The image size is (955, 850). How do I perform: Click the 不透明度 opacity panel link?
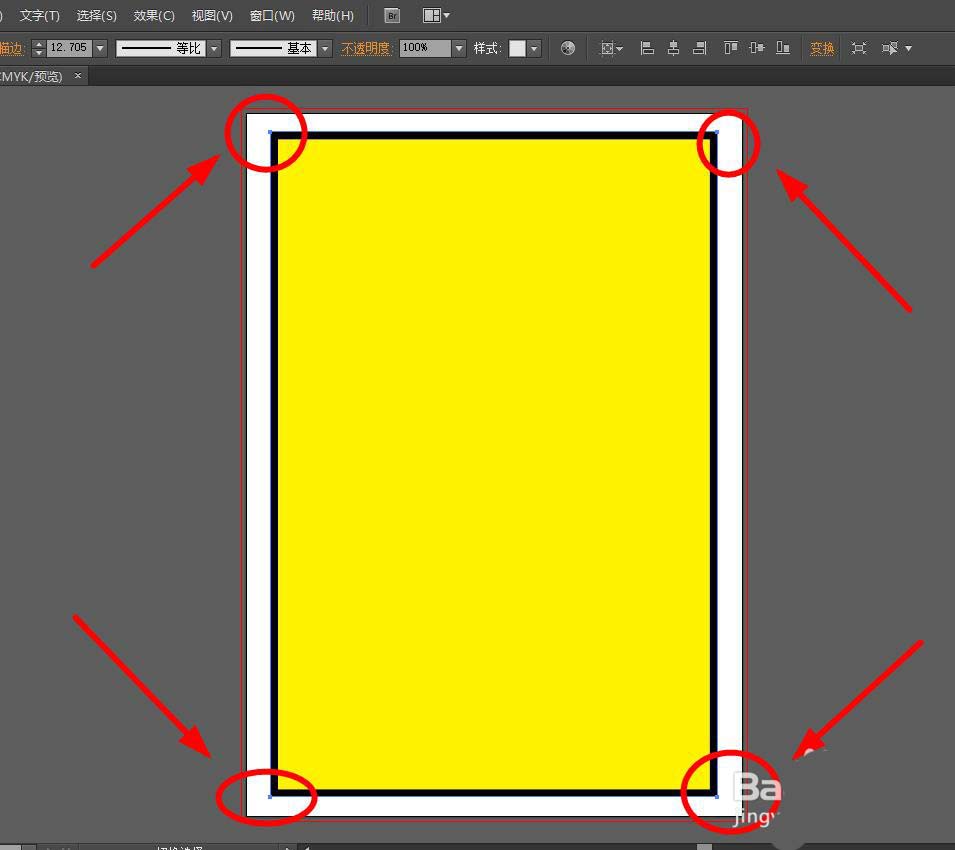point(366,48)
